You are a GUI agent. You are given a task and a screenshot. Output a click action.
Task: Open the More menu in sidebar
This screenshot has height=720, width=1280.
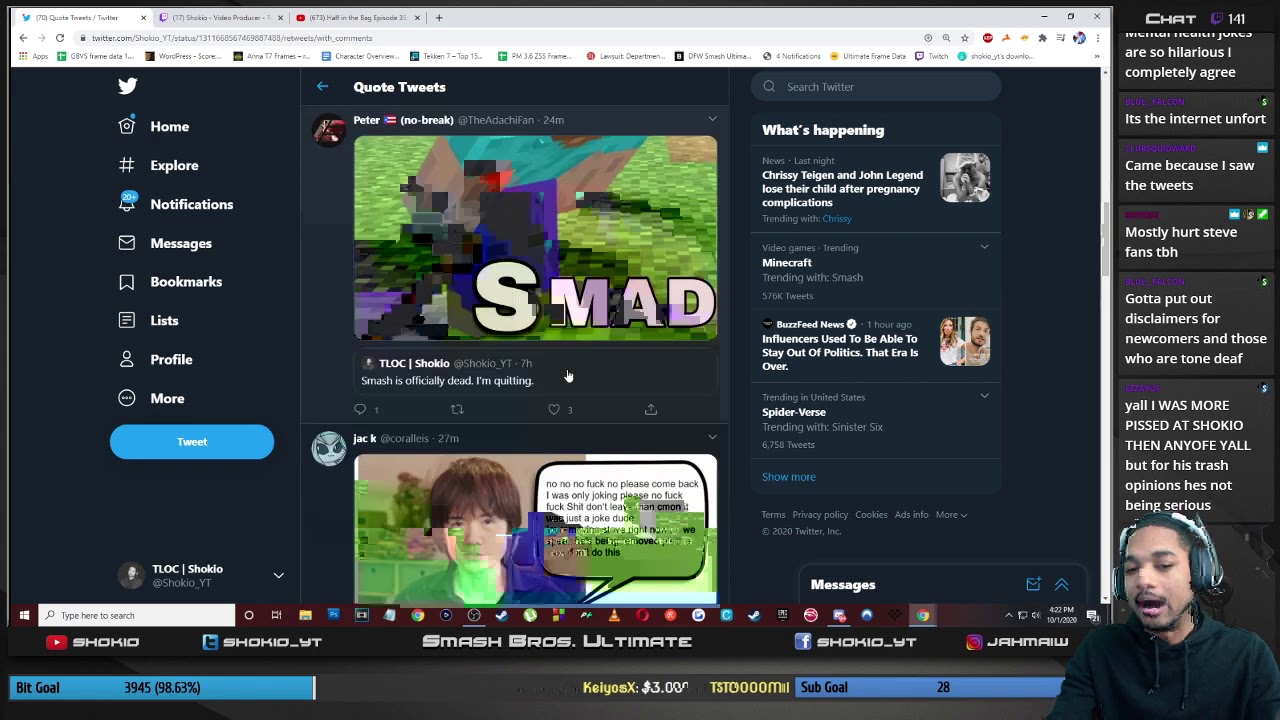(x=151, y=398)
